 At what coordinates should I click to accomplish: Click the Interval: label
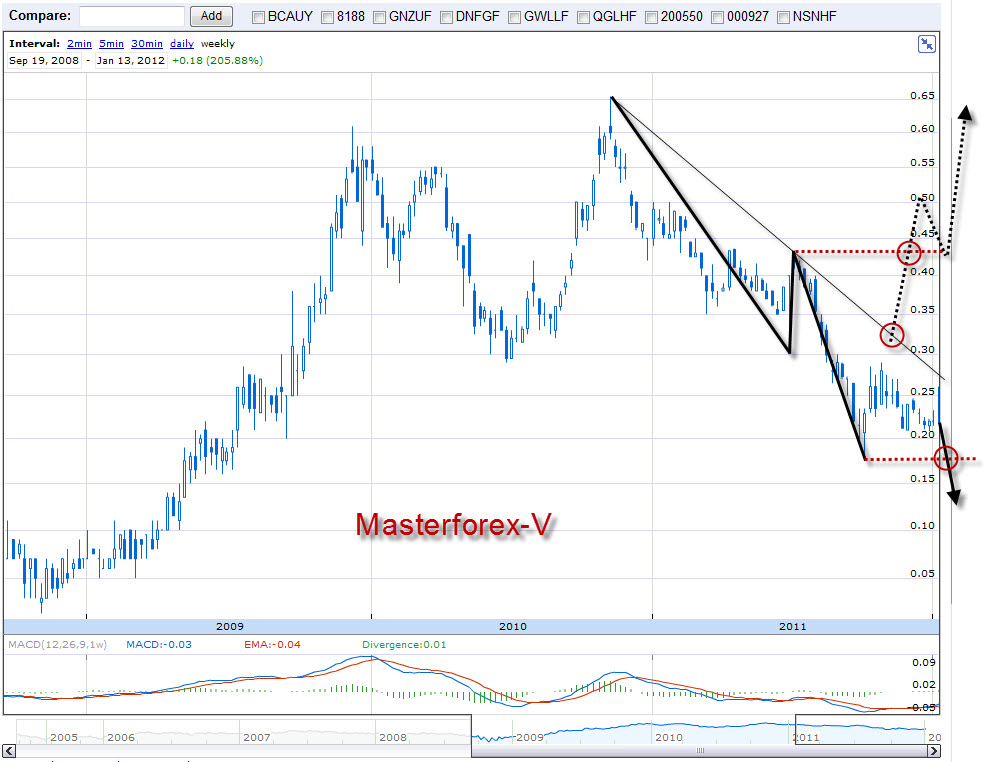[x=35, y=43]
